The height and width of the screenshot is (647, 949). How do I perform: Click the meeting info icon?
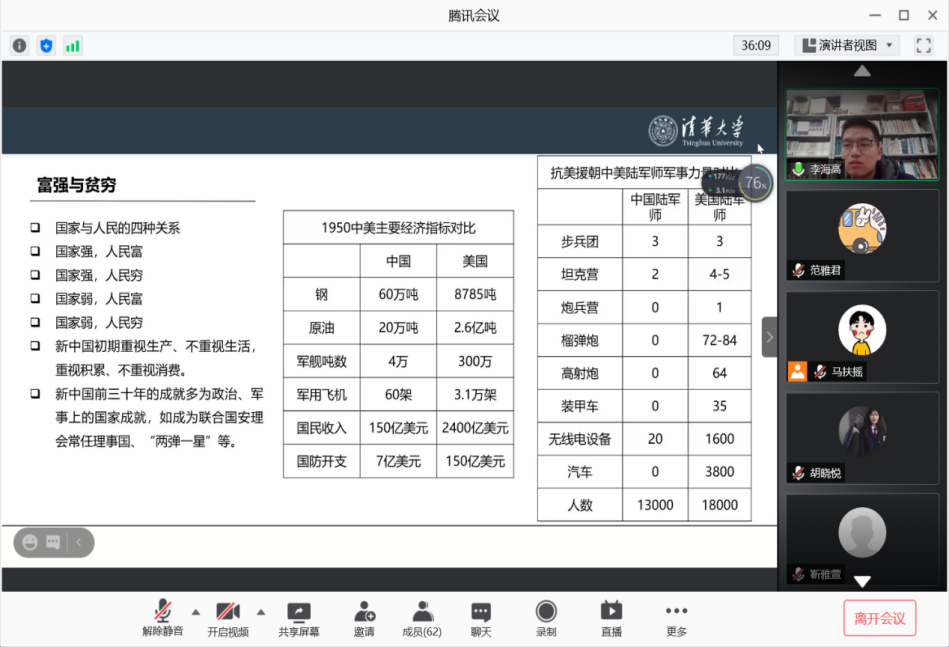pos(20,45)
